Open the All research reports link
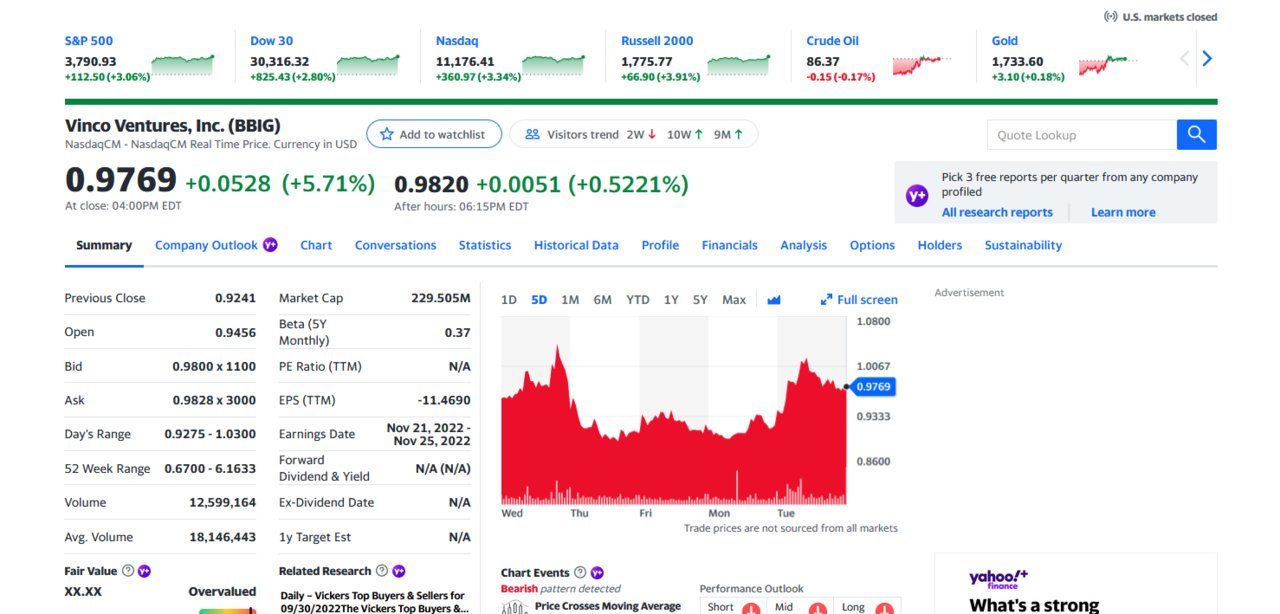1280x614 pixels. (997, 212)
